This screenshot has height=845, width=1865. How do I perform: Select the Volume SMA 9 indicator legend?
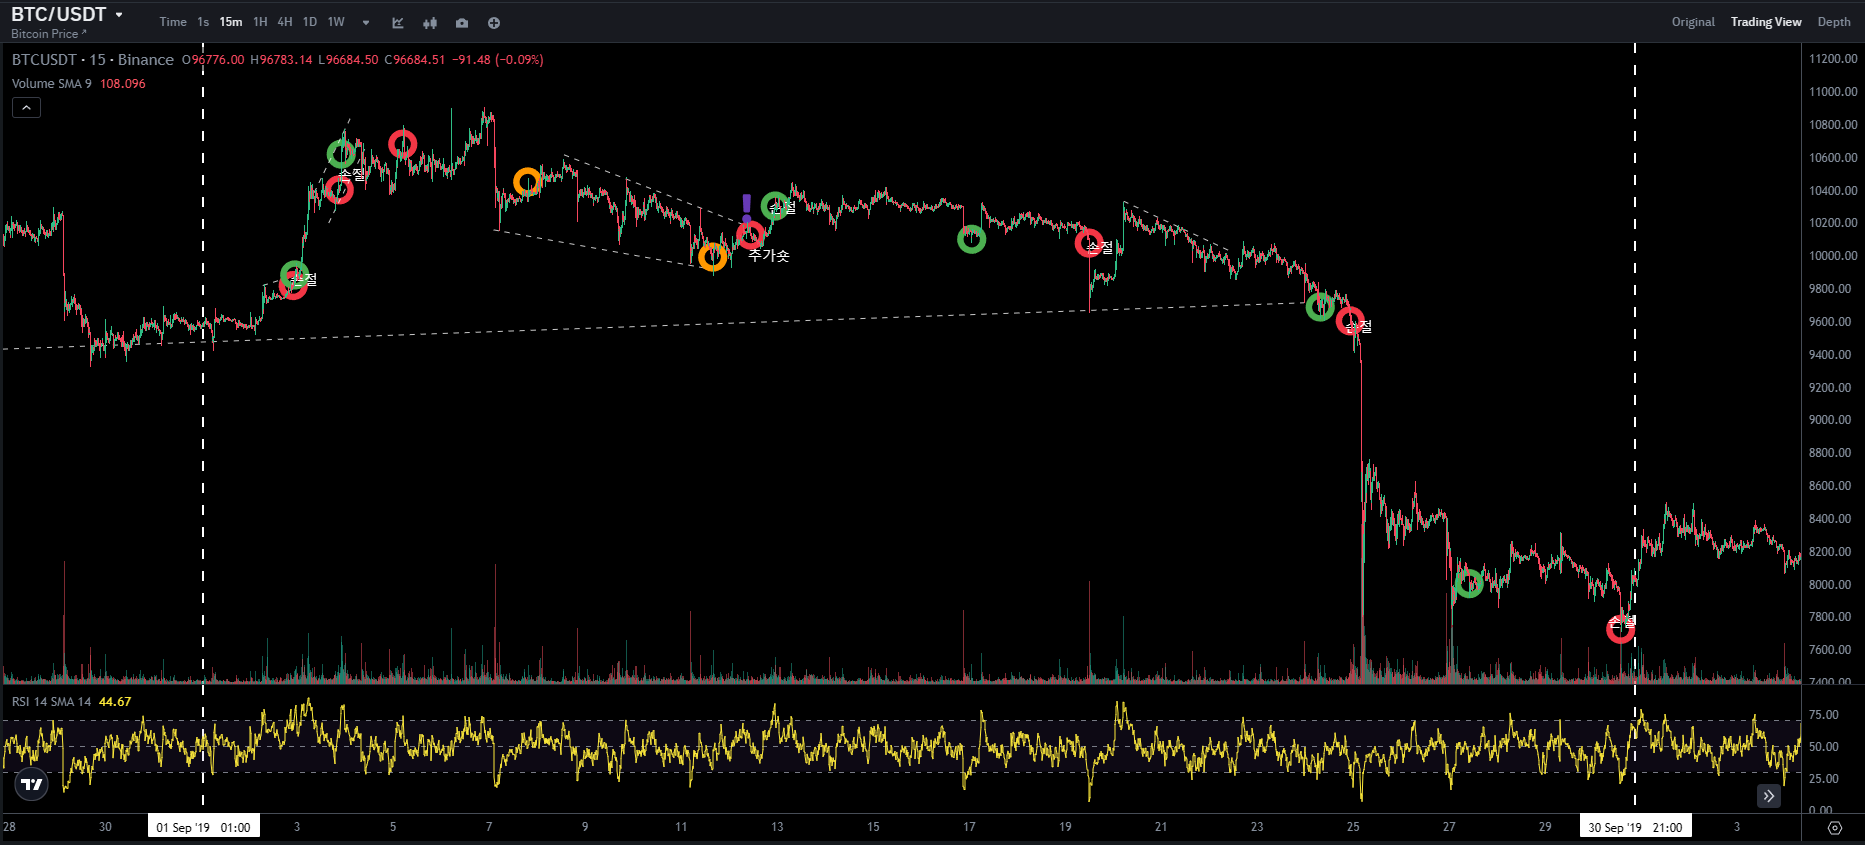click(51, 84)
